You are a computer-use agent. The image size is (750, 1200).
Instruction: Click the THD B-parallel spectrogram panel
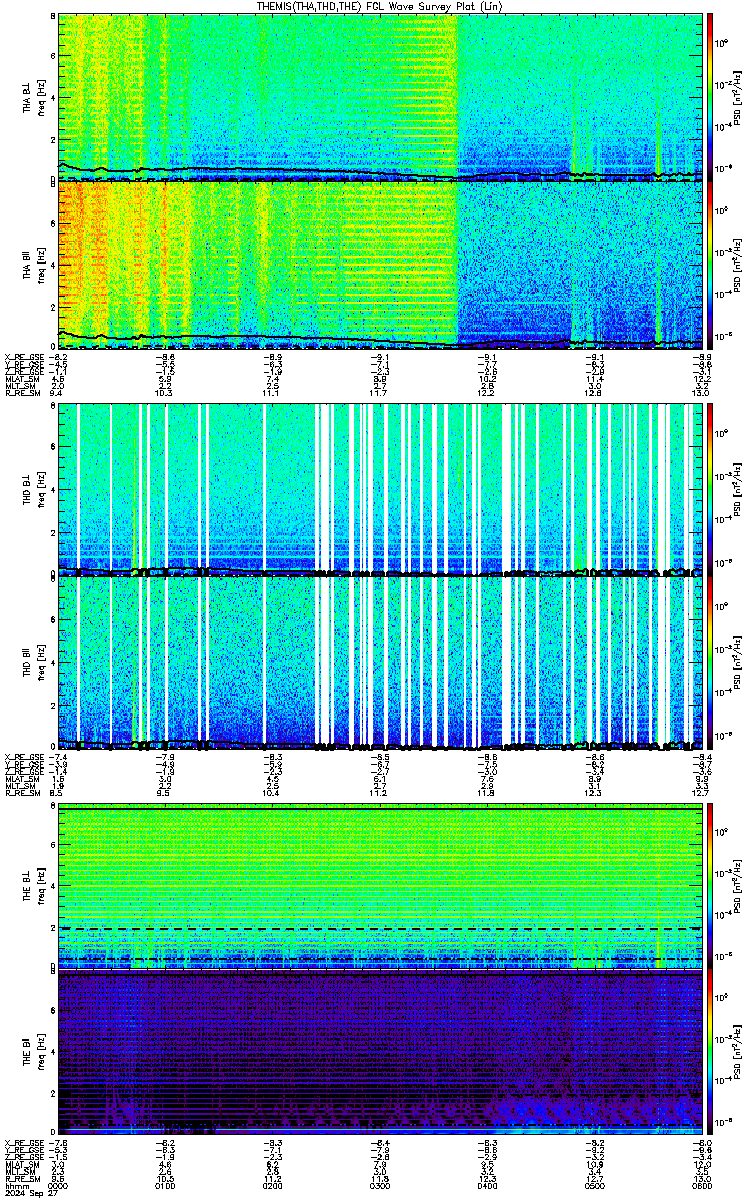point(379,665)
